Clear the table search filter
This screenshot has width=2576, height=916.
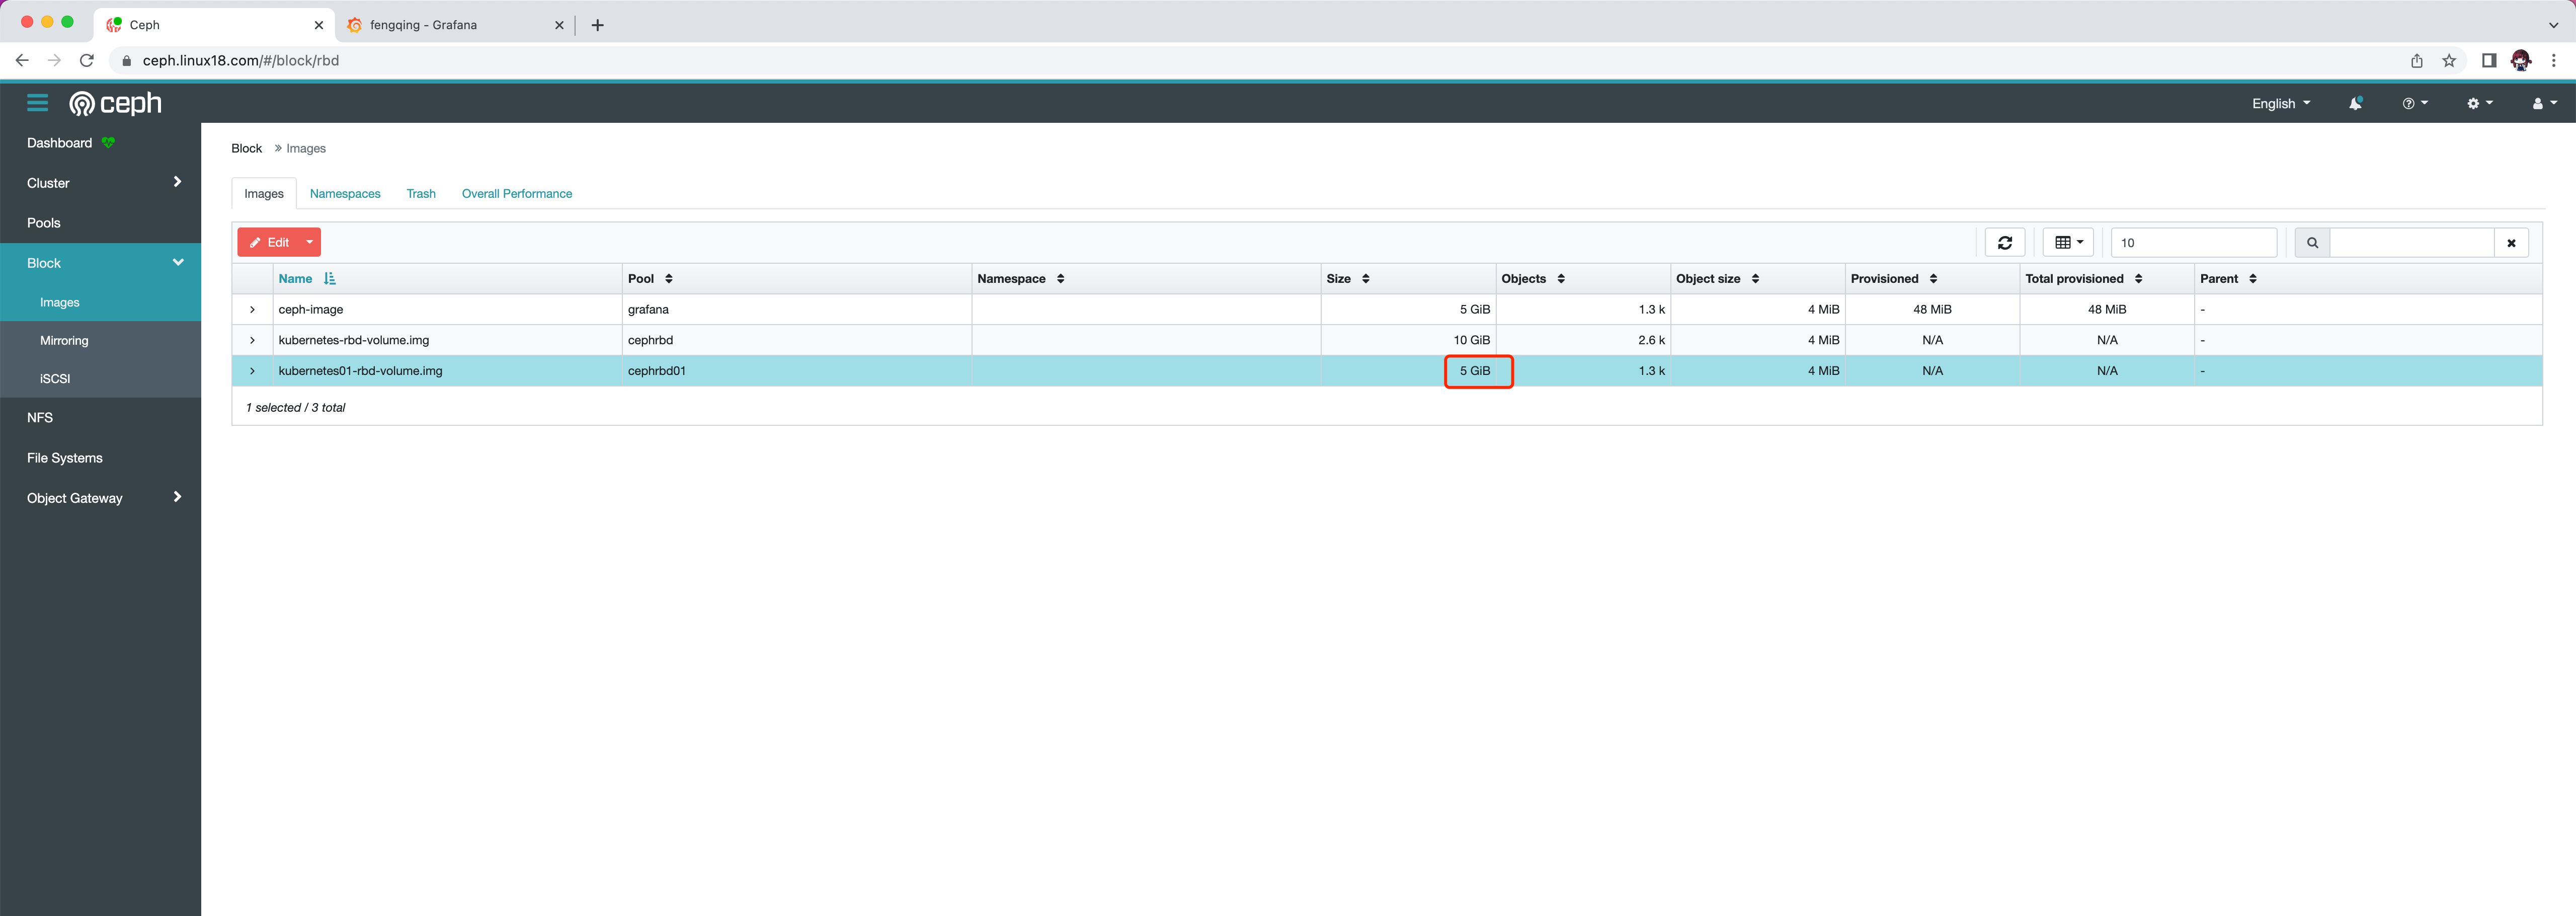(2511, 242)
